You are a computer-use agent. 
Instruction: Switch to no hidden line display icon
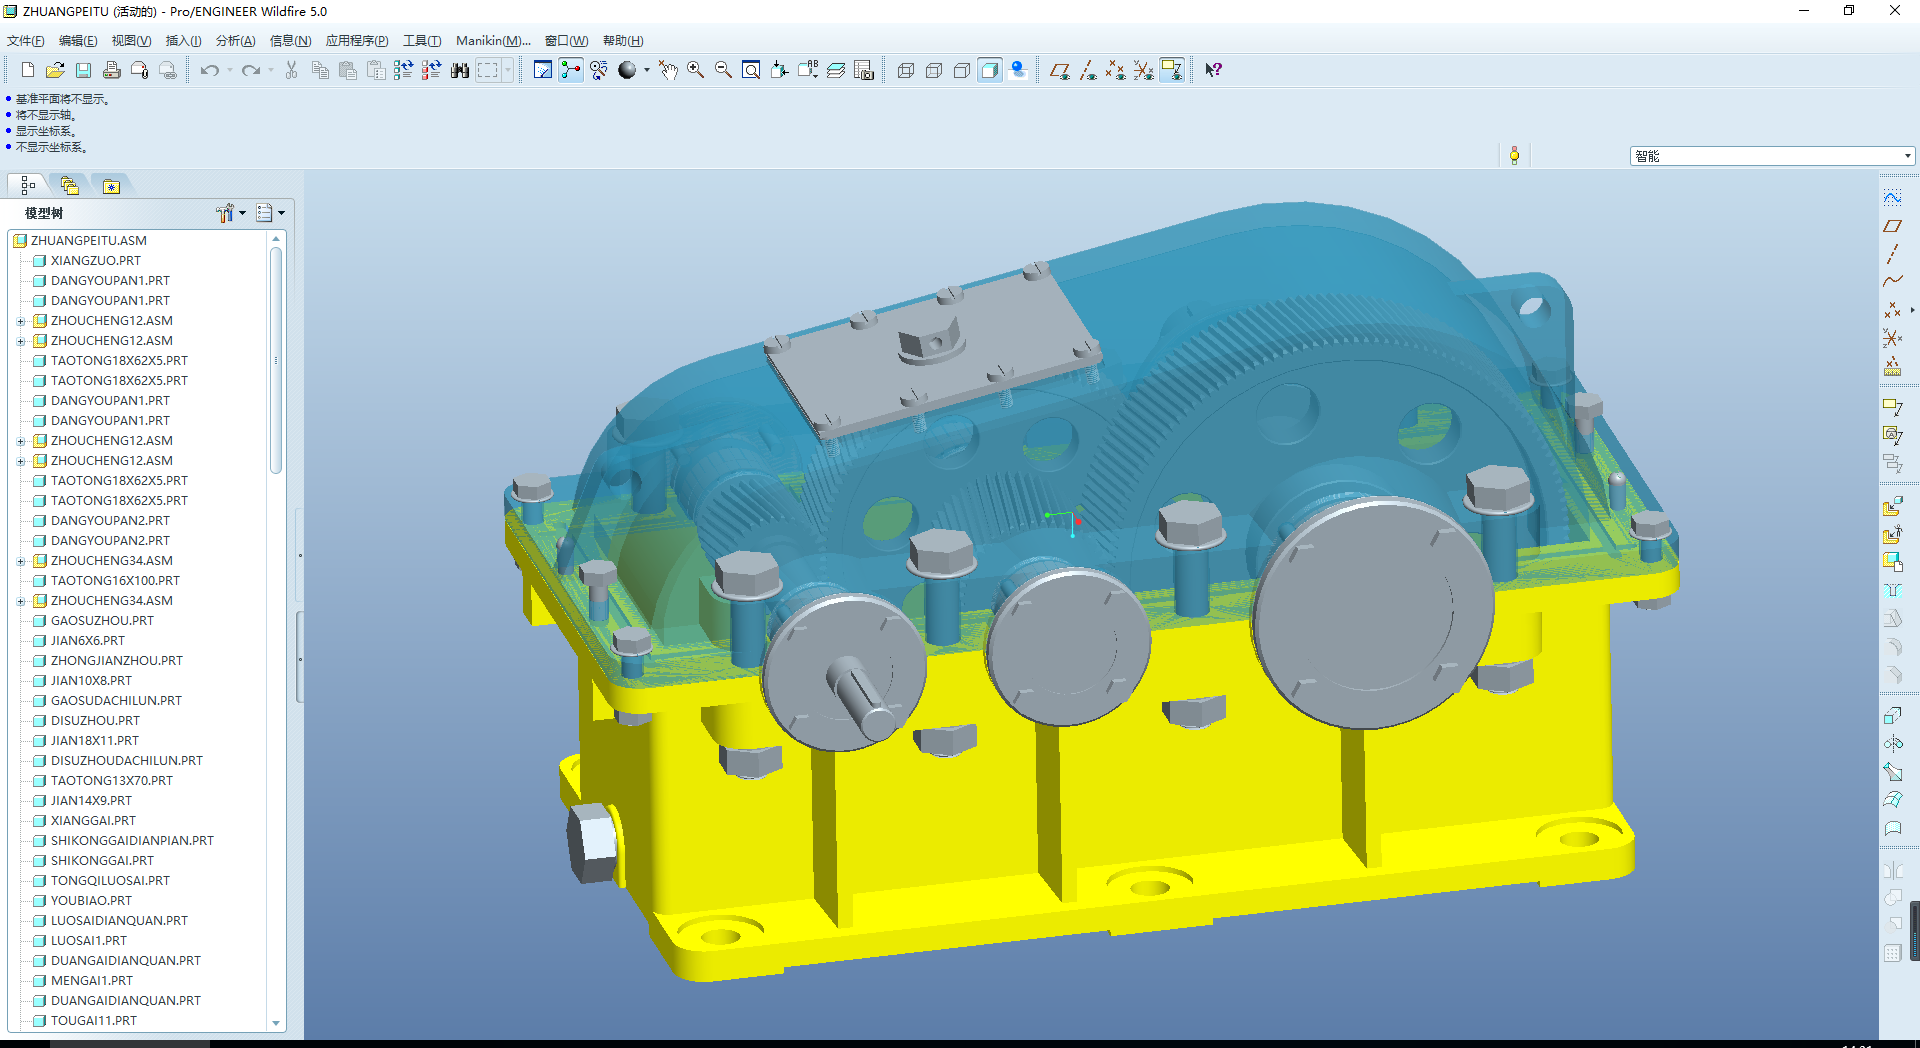[x=962, y=70]
